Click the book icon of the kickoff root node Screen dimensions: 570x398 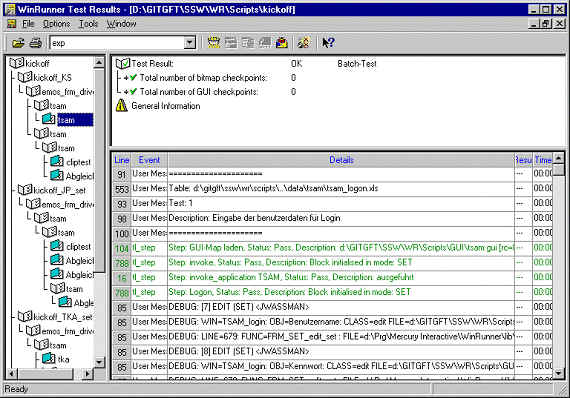16,63
